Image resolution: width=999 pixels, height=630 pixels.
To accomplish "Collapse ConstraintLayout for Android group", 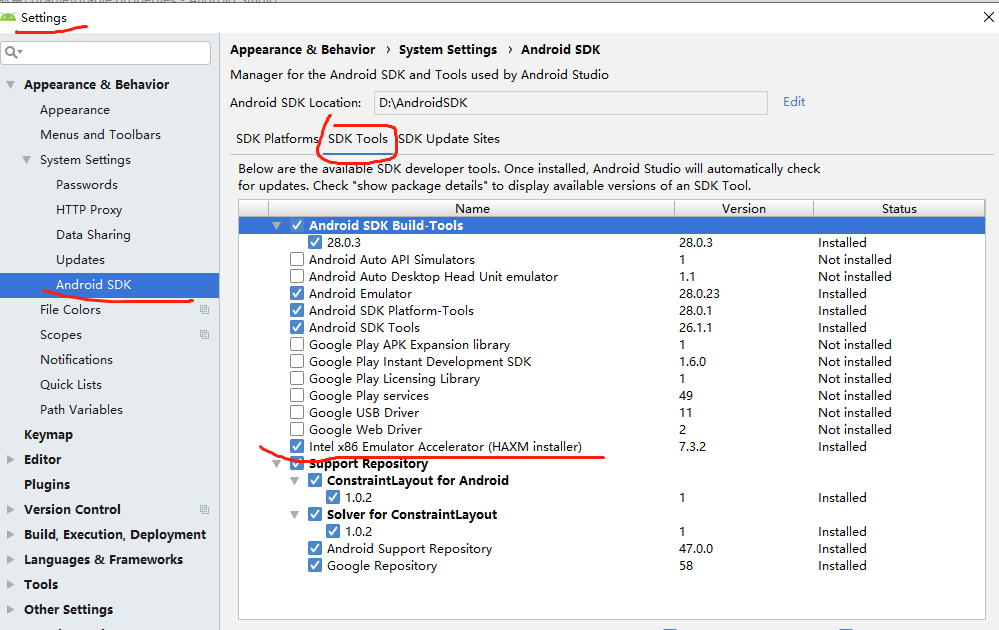I will click(x=294, y=480).
